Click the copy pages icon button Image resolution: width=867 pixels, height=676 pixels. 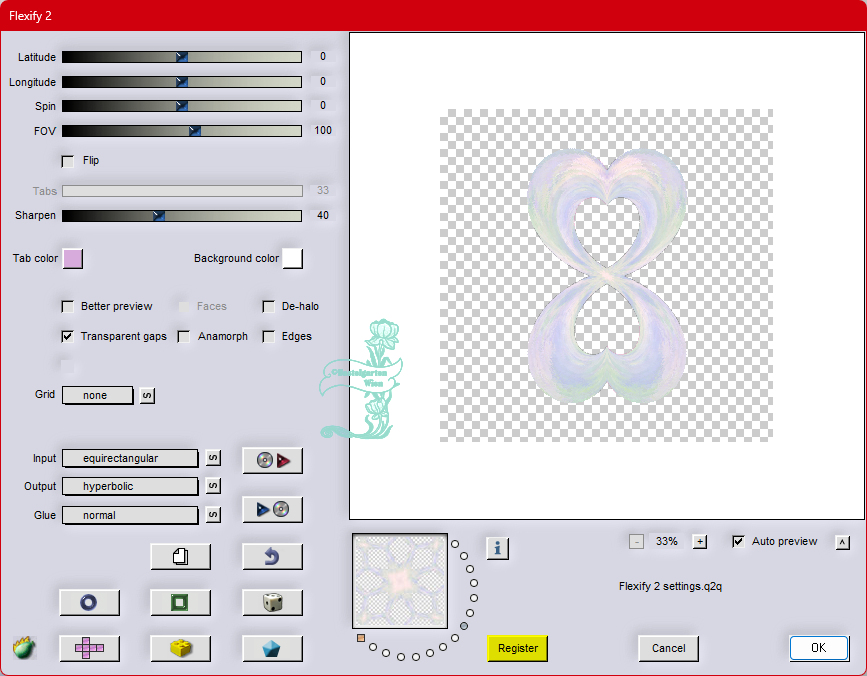pos(180,556)
